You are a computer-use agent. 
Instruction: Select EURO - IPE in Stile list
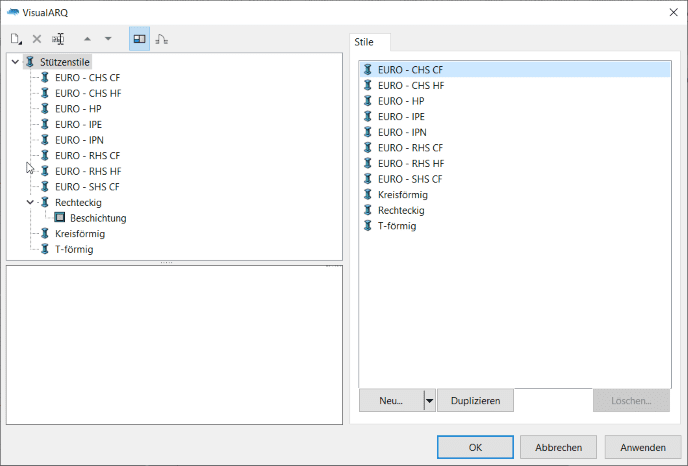[x=515, y=117]
